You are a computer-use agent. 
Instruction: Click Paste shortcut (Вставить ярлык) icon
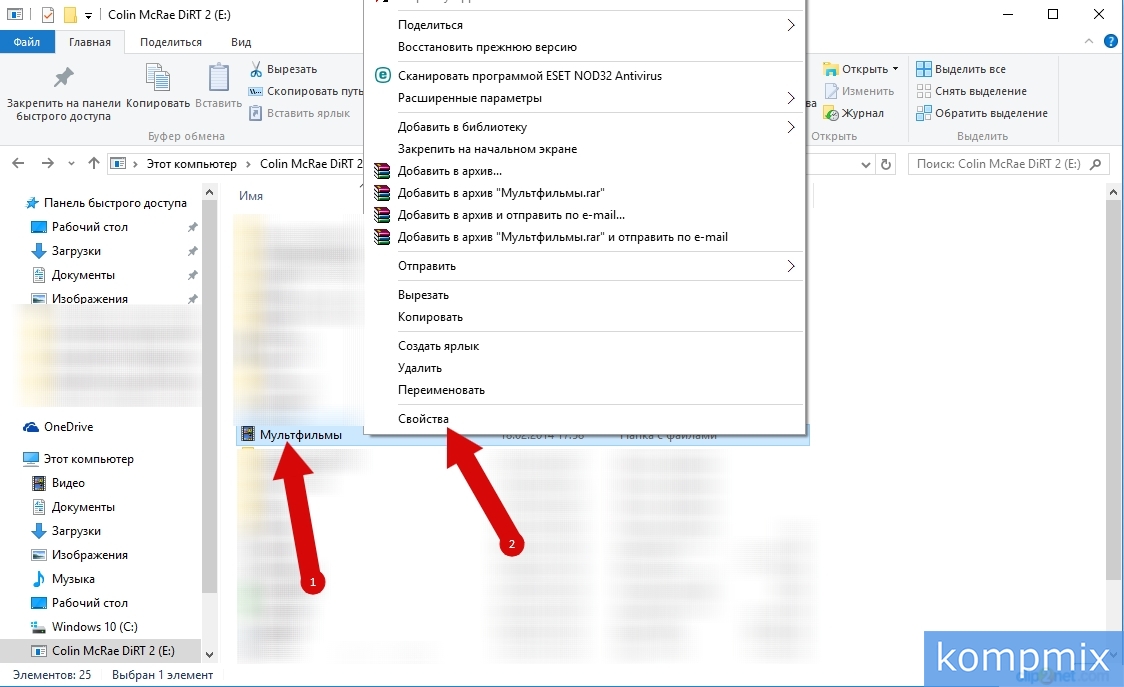click(x=255, y=113)
